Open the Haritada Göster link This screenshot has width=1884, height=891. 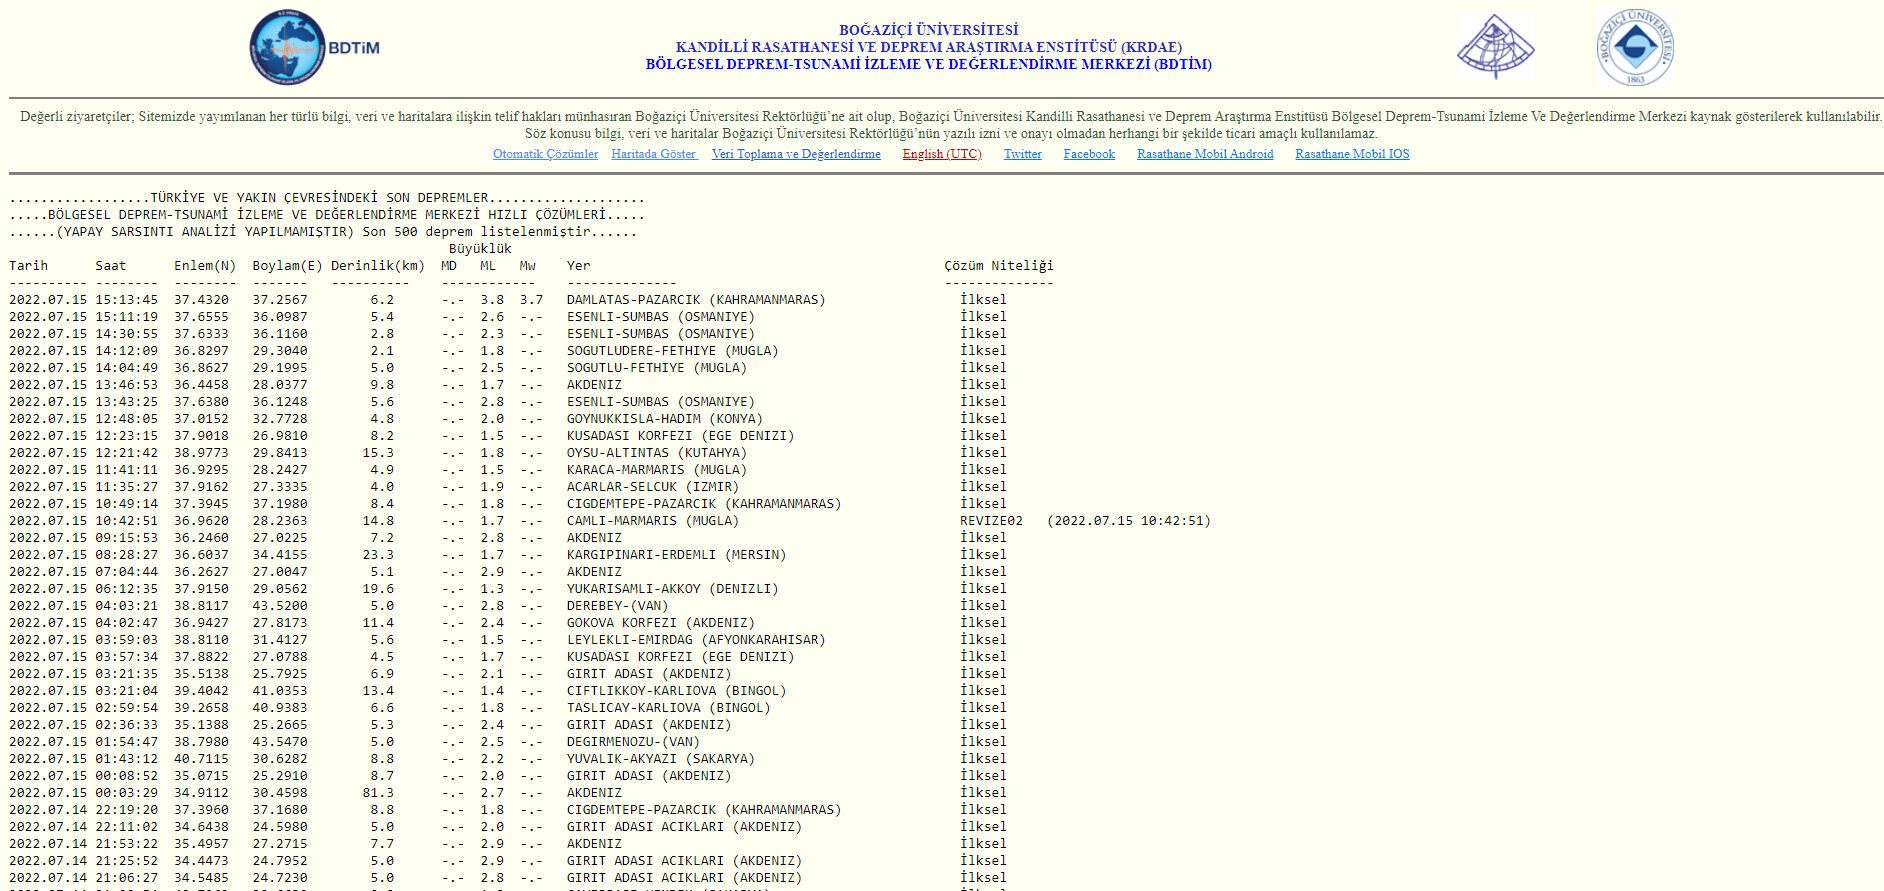pos(654,154)
